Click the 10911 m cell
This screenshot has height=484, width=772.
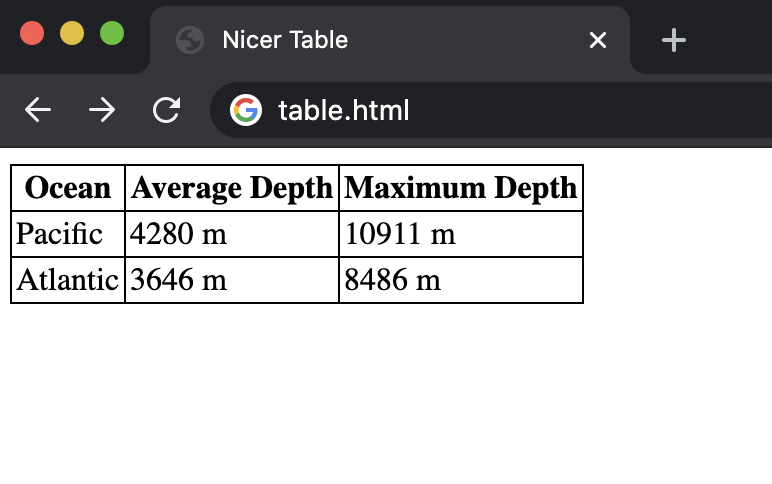click(x=400, y=234)
